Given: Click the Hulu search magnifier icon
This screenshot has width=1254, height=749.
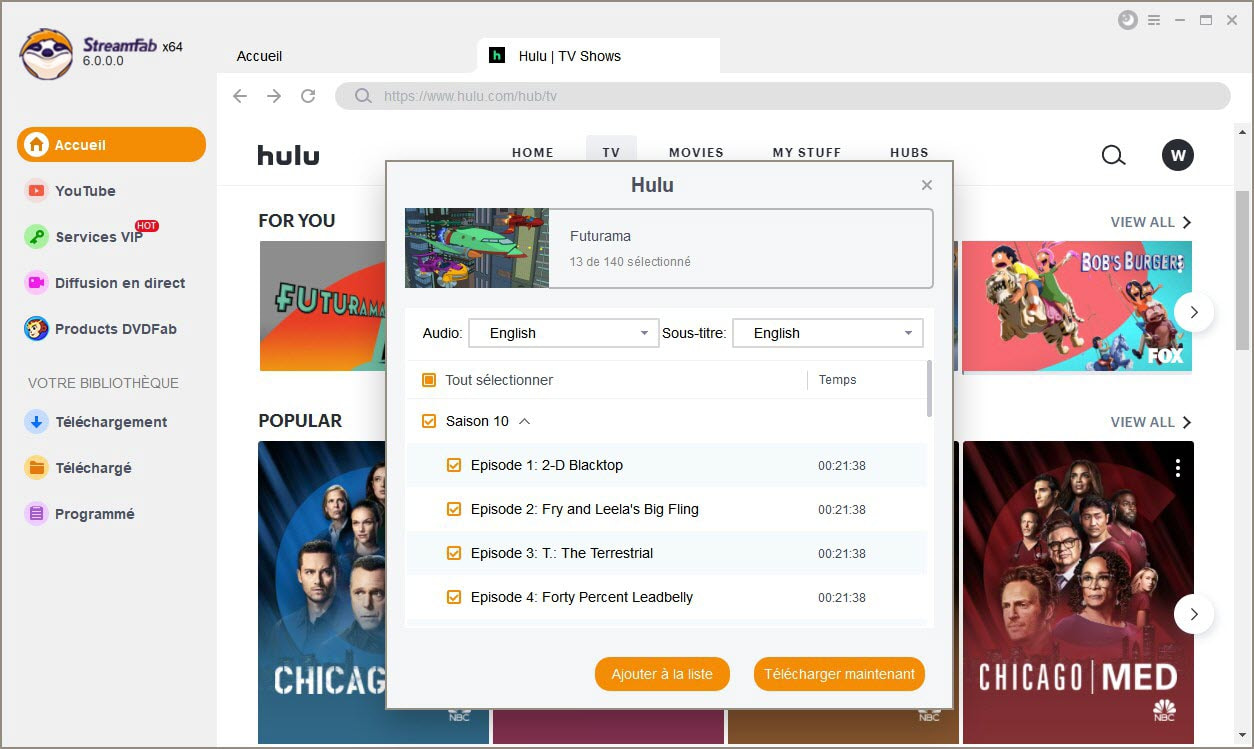Looking at the screenshot, I should pos(1113,155).
